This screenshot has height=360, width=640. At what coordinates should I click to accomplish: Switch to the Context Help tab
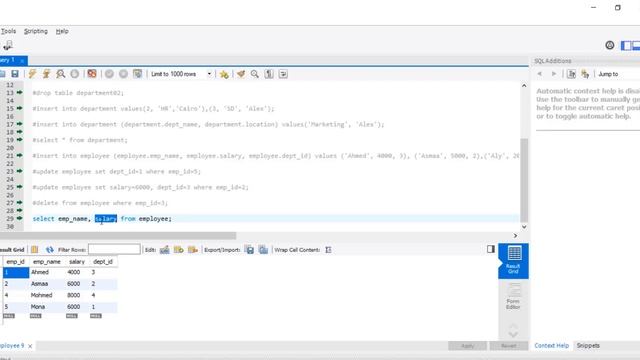pos(551,345)
